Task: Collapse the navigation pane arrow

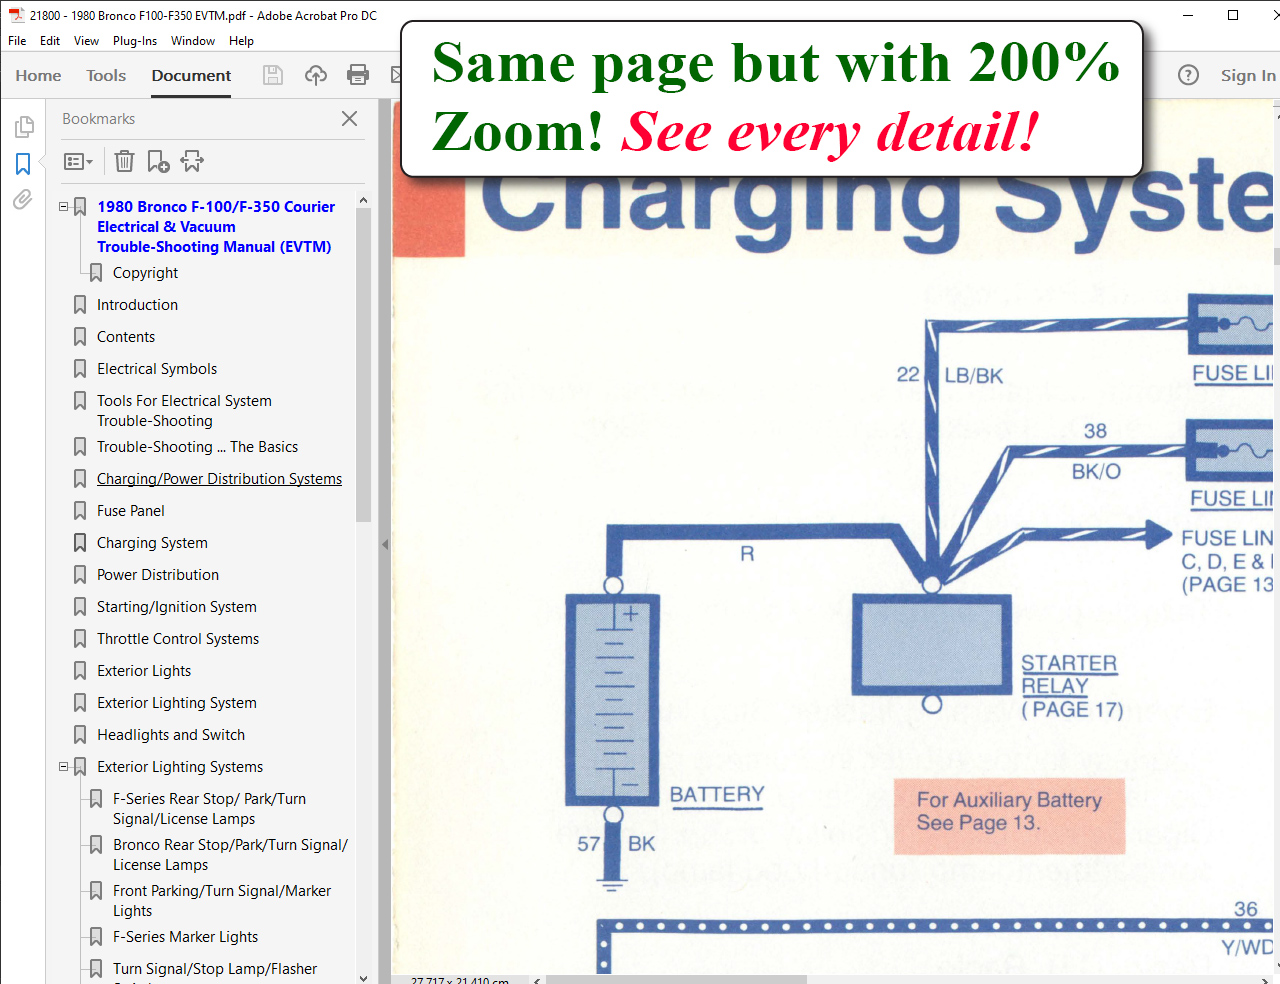Action: [x=385, y=545]
